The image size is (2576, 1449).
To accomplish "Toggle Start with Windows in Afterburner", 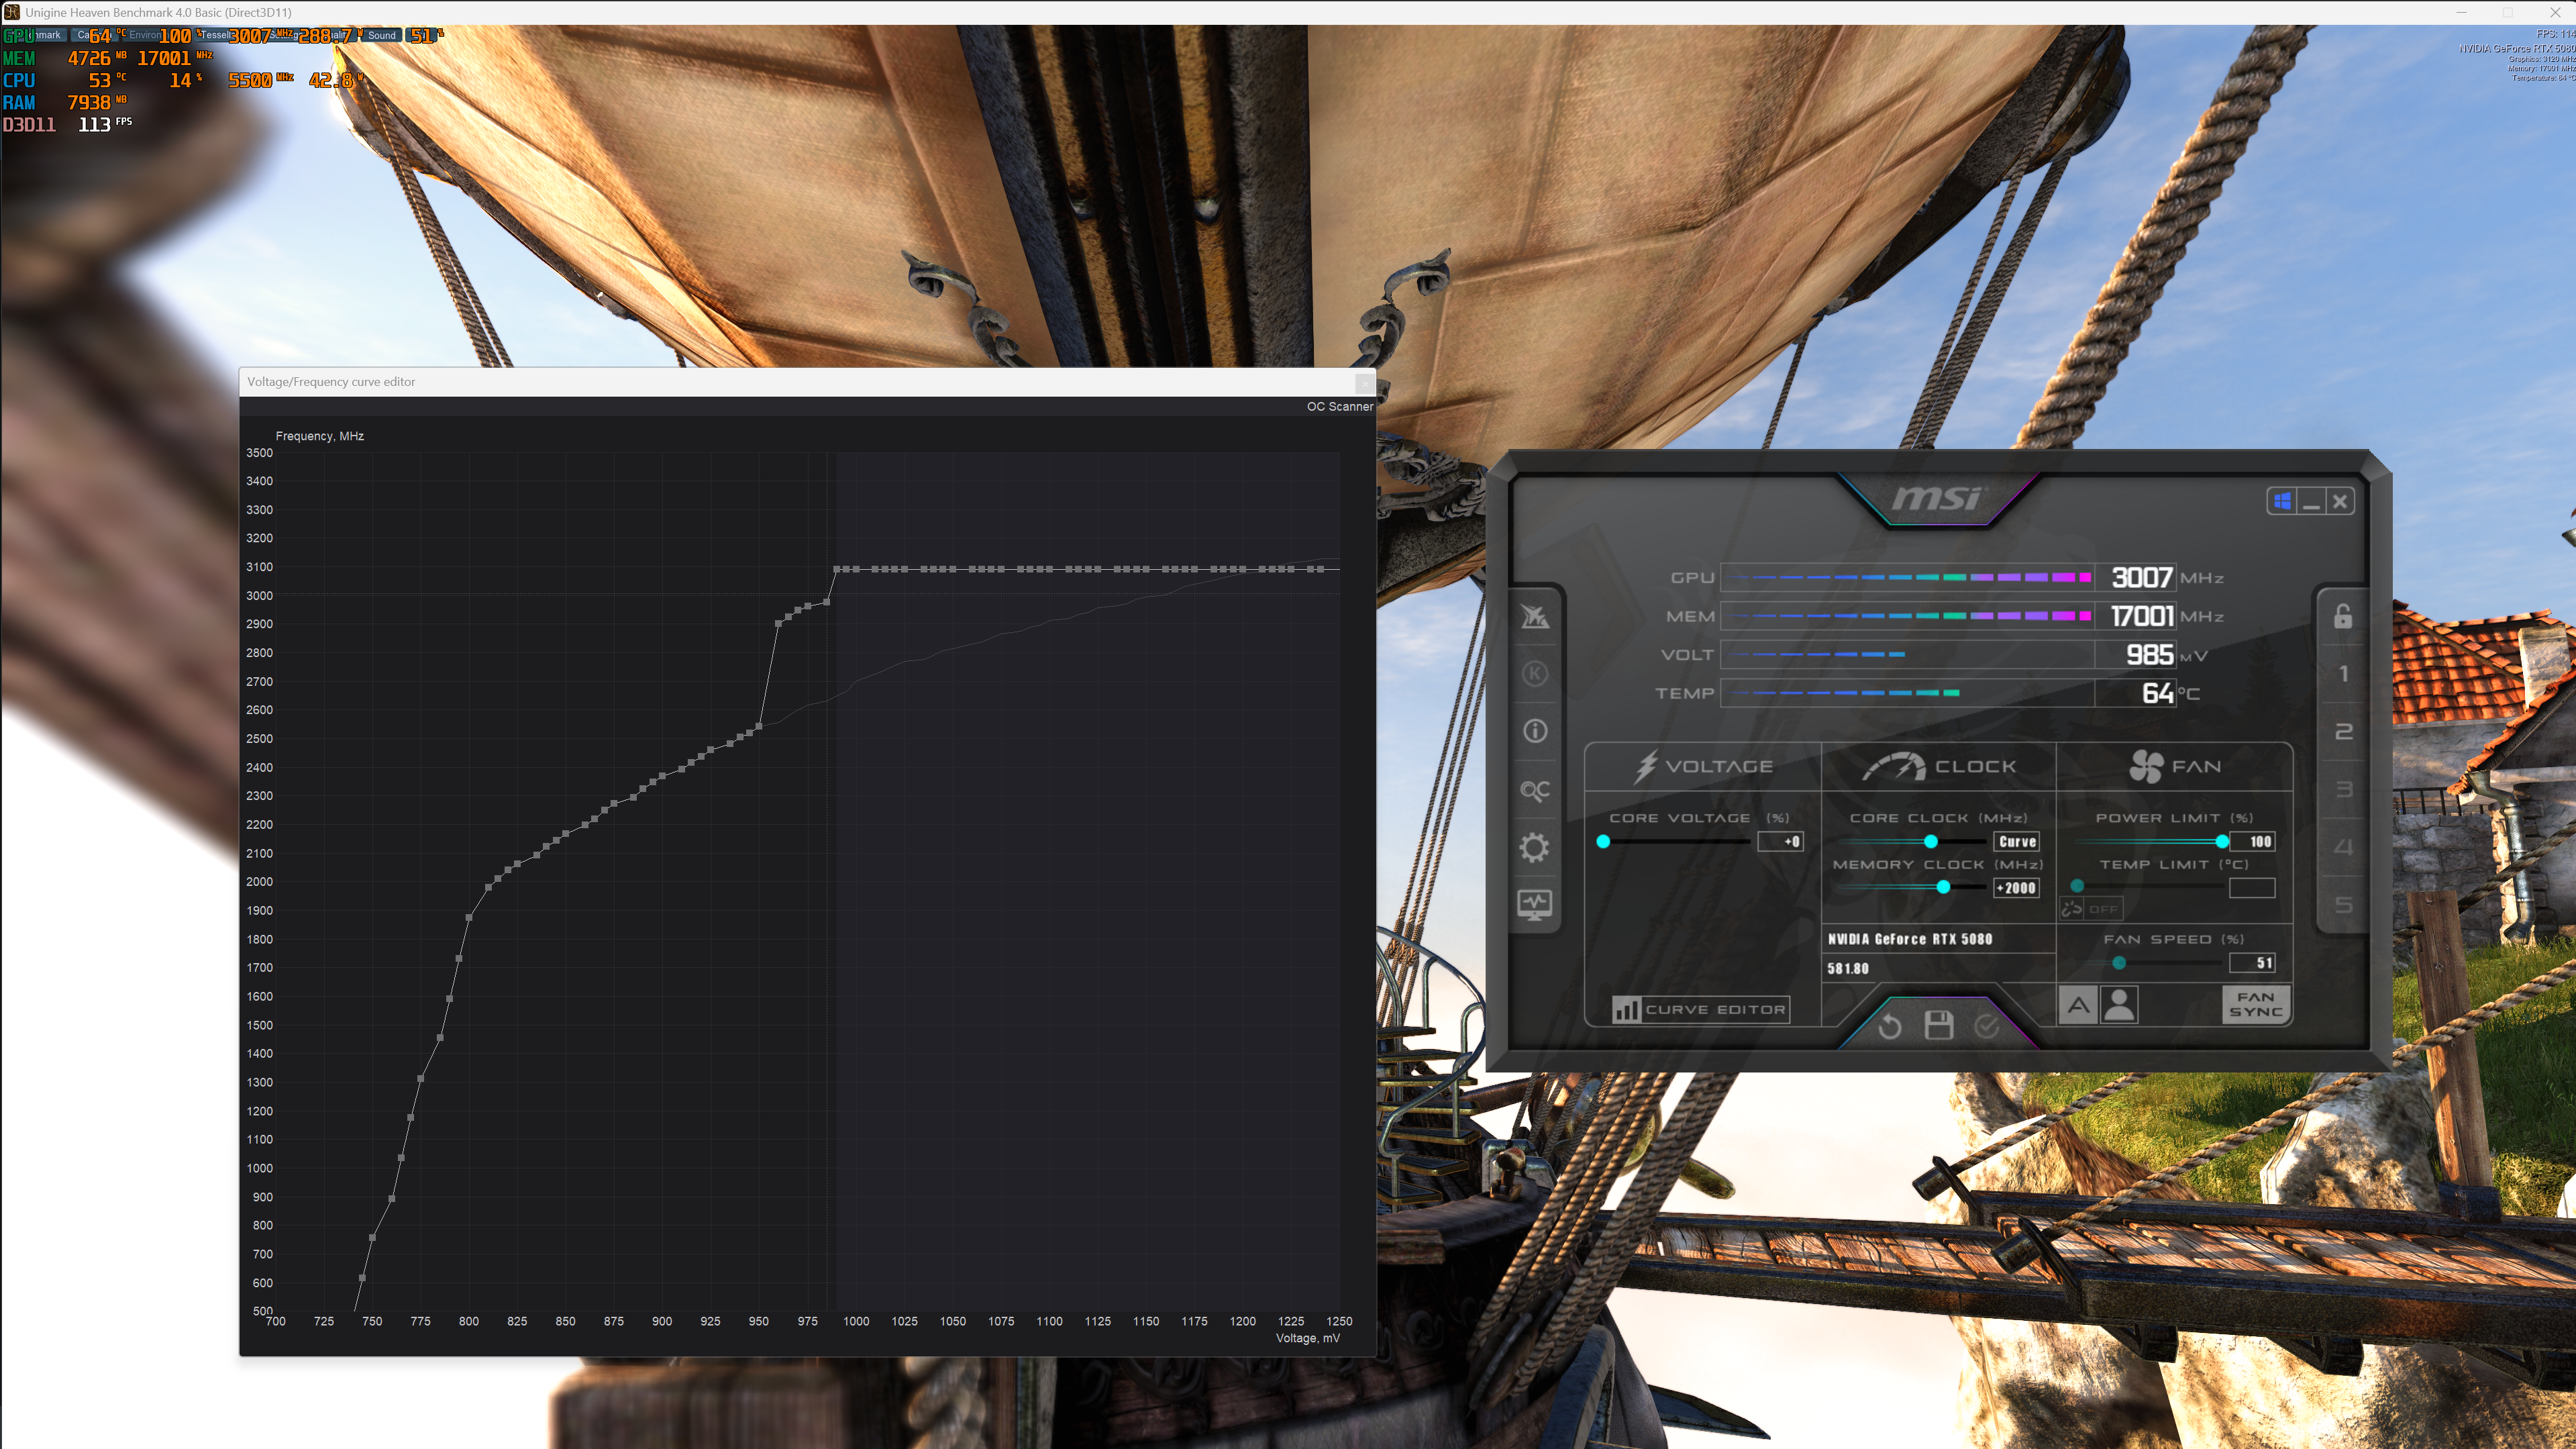I will (2282, 501).
